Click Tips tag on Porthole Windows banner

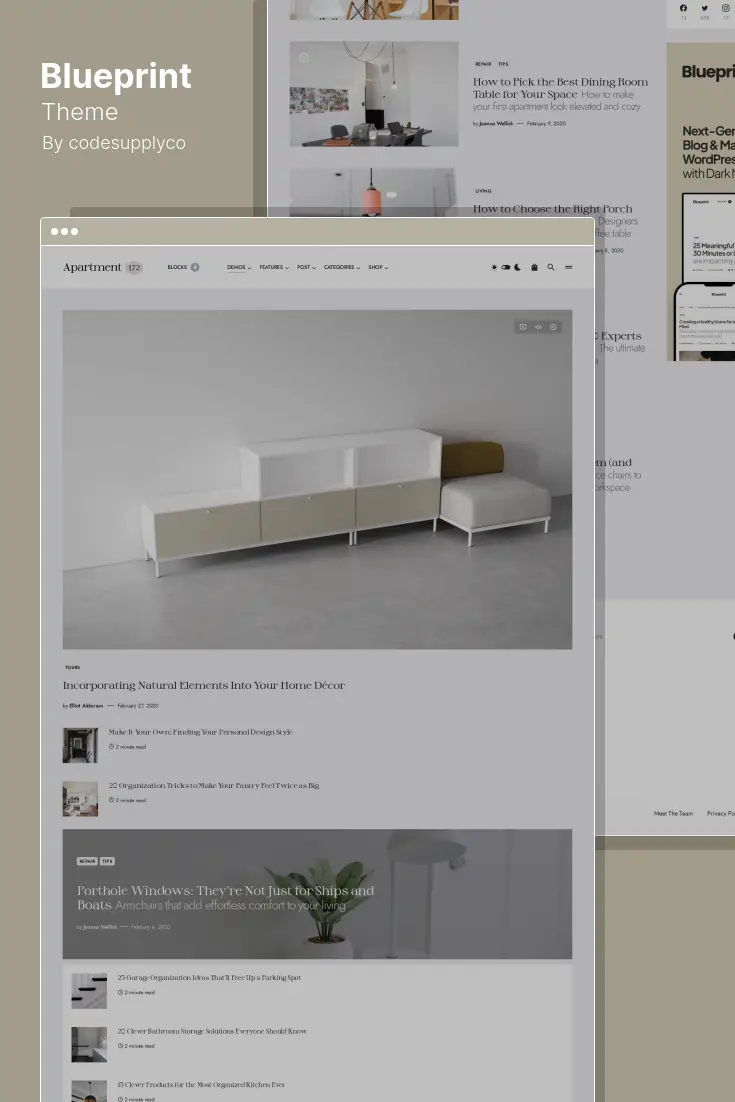point(107,861)
